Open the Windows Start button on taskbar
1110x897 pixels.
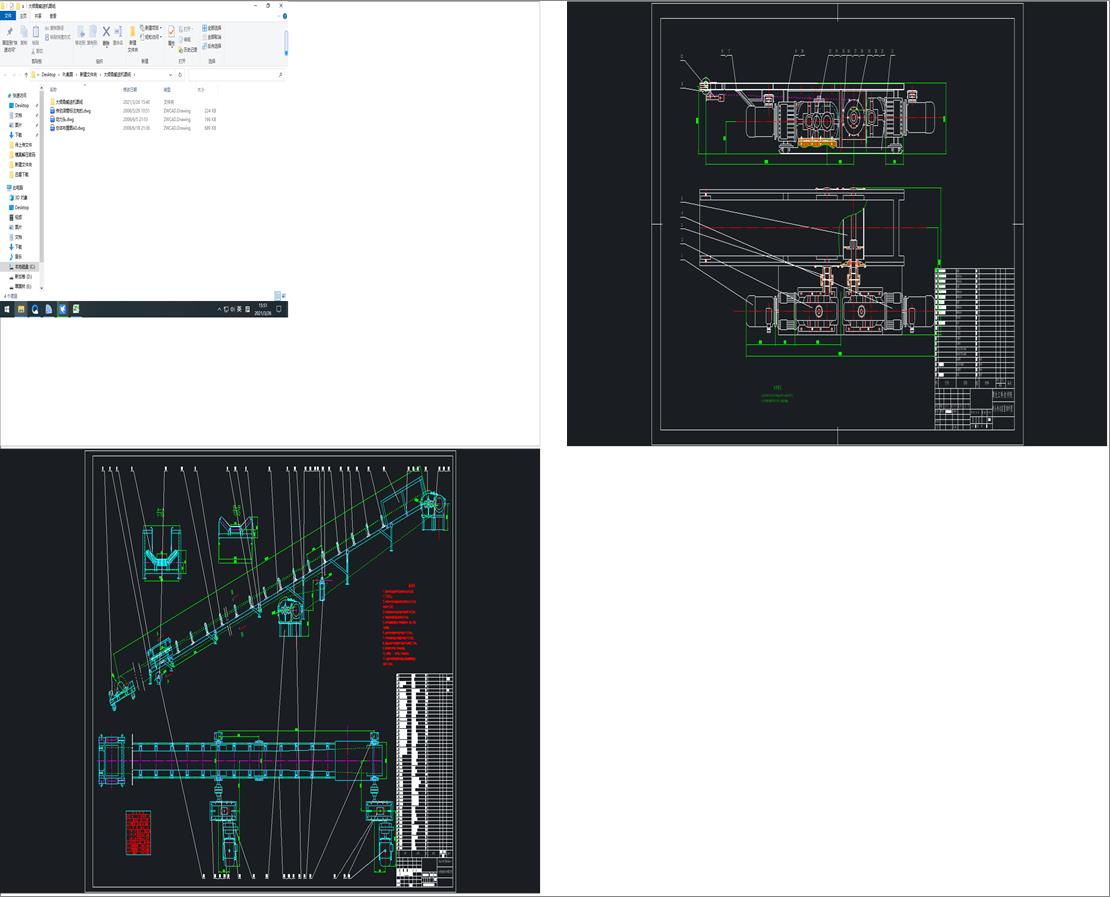click(7, 309)
